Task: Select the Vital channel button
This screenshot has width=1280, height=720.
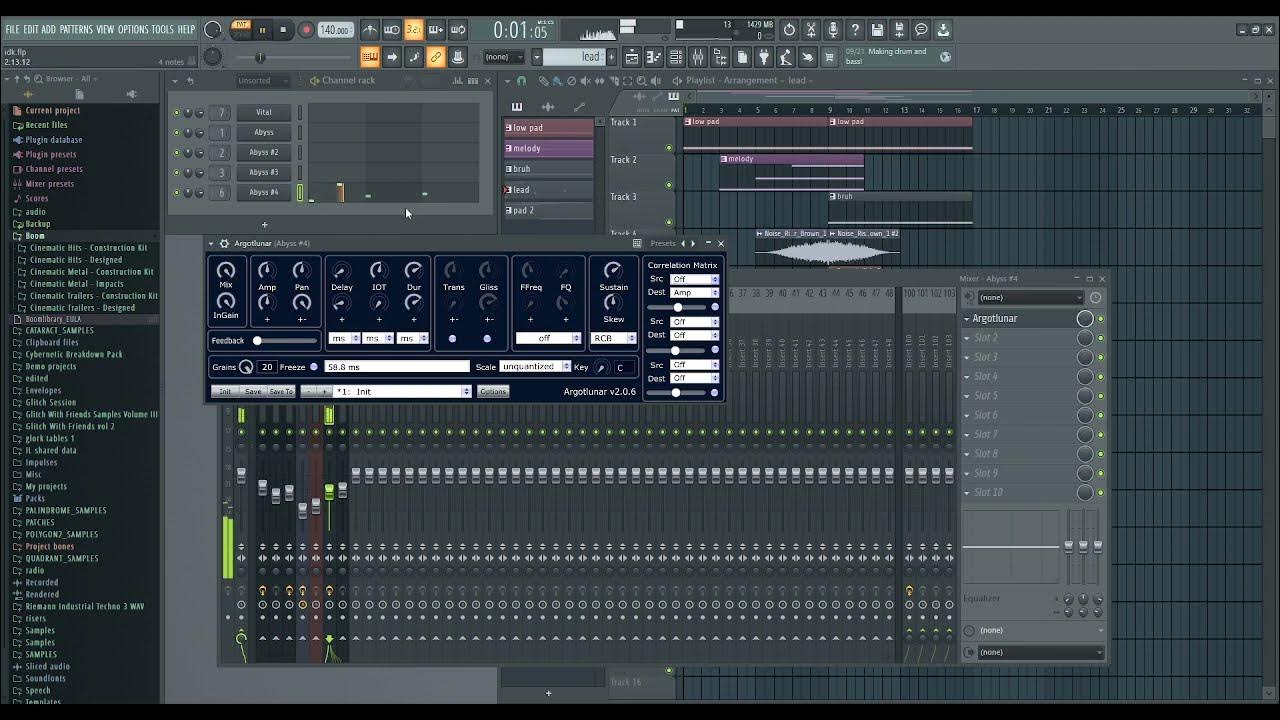Action: (x=264, y=112)
